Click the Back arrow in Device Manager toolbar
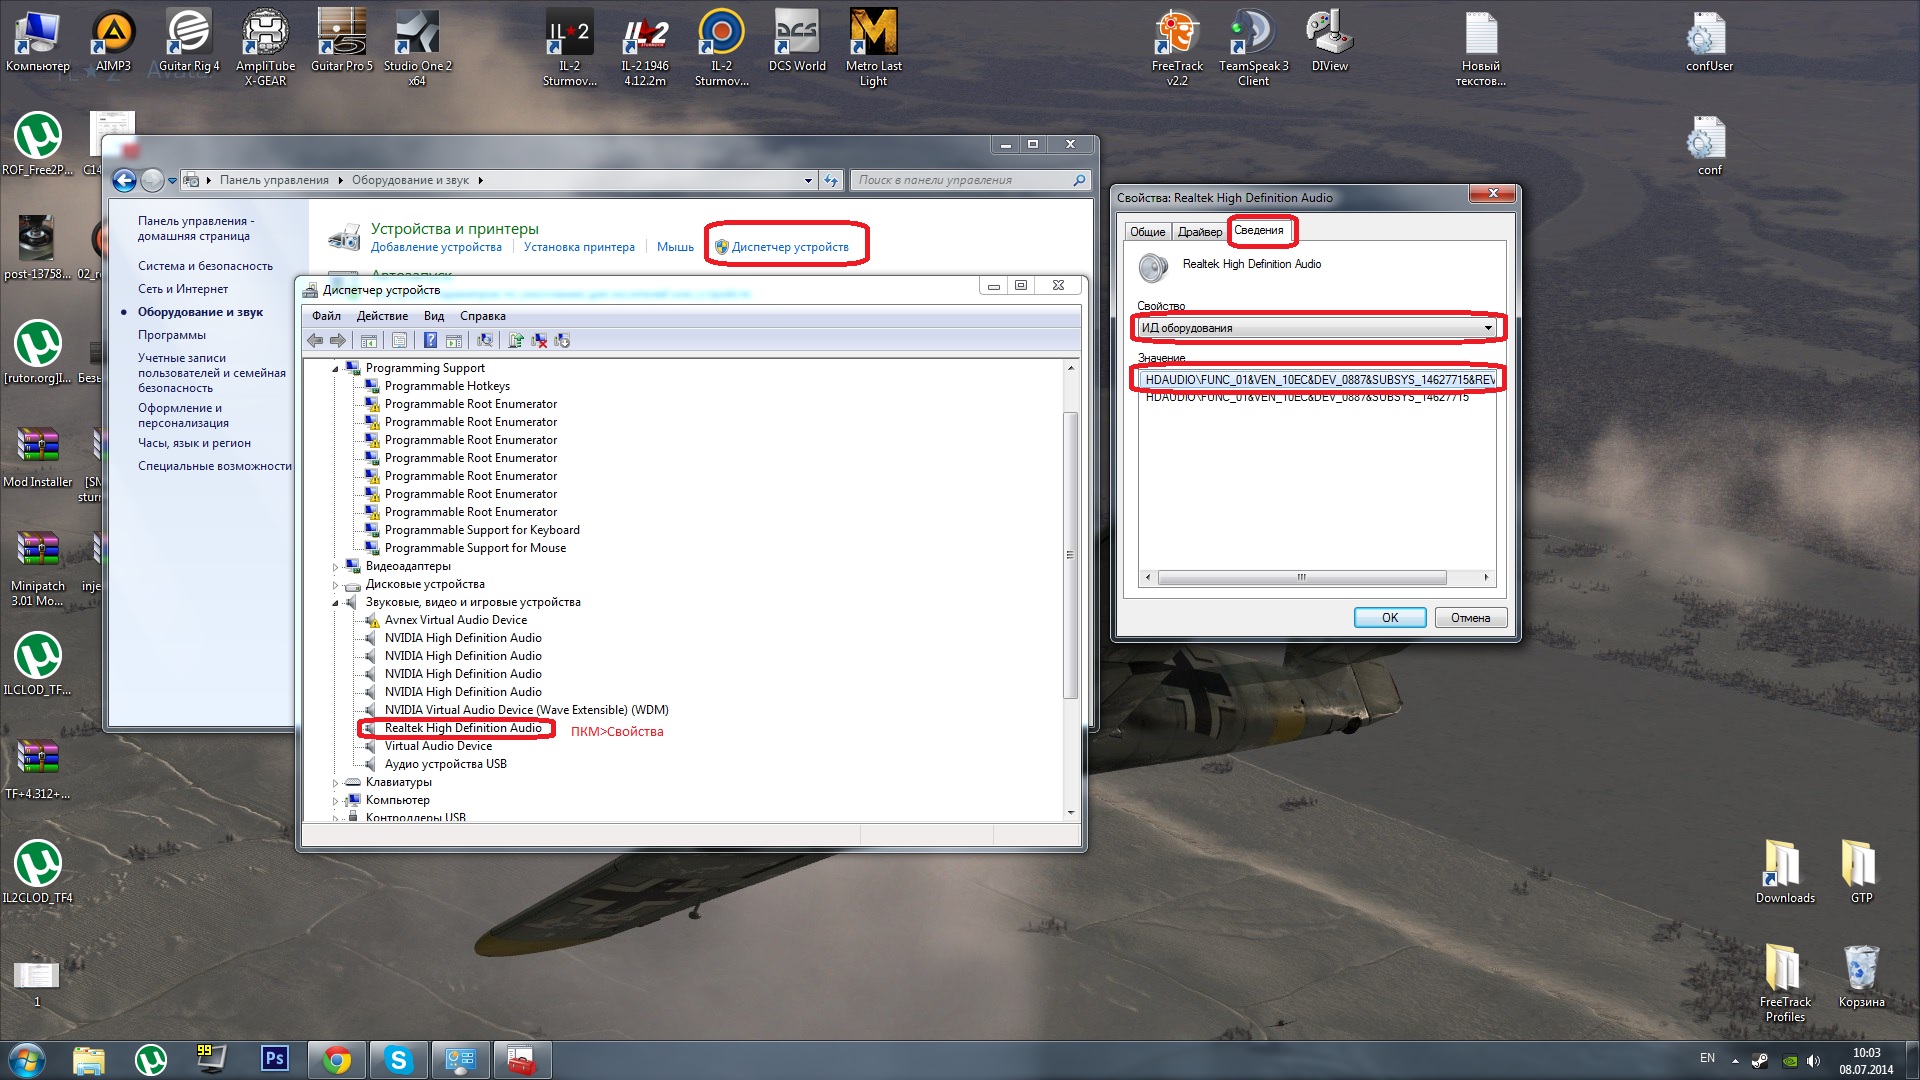Image resolution: width=1920 pixels, height=1080 pixels. pos(315,341)
